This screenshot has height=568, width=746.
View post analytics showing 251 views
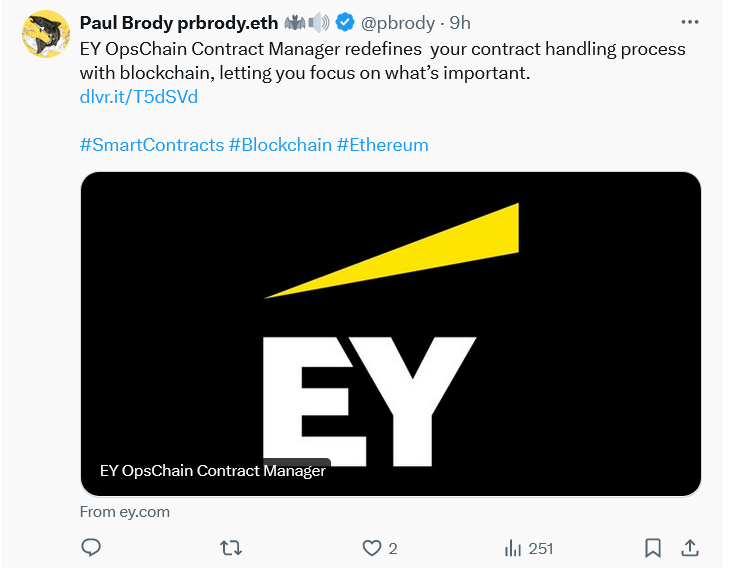point(529,548)
